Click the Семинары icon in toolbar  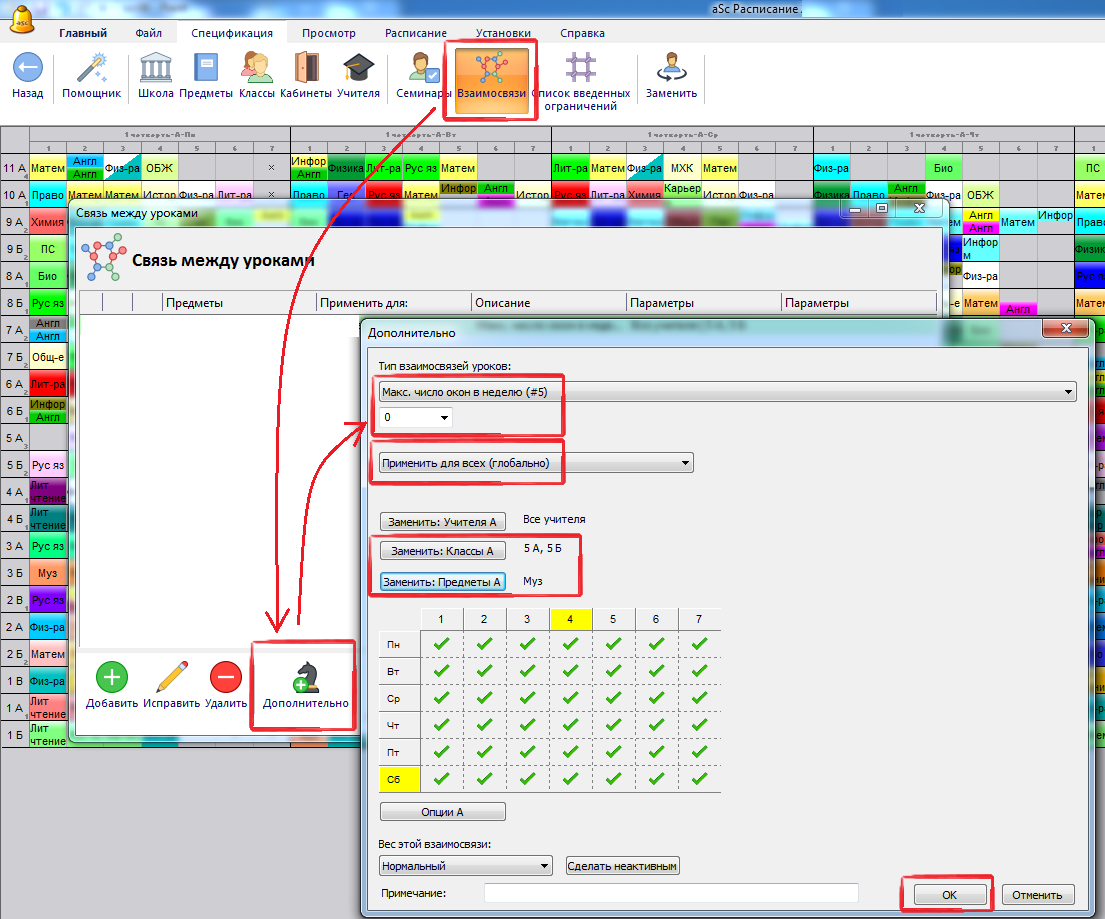pyautogui.click(x=424, y=68)
